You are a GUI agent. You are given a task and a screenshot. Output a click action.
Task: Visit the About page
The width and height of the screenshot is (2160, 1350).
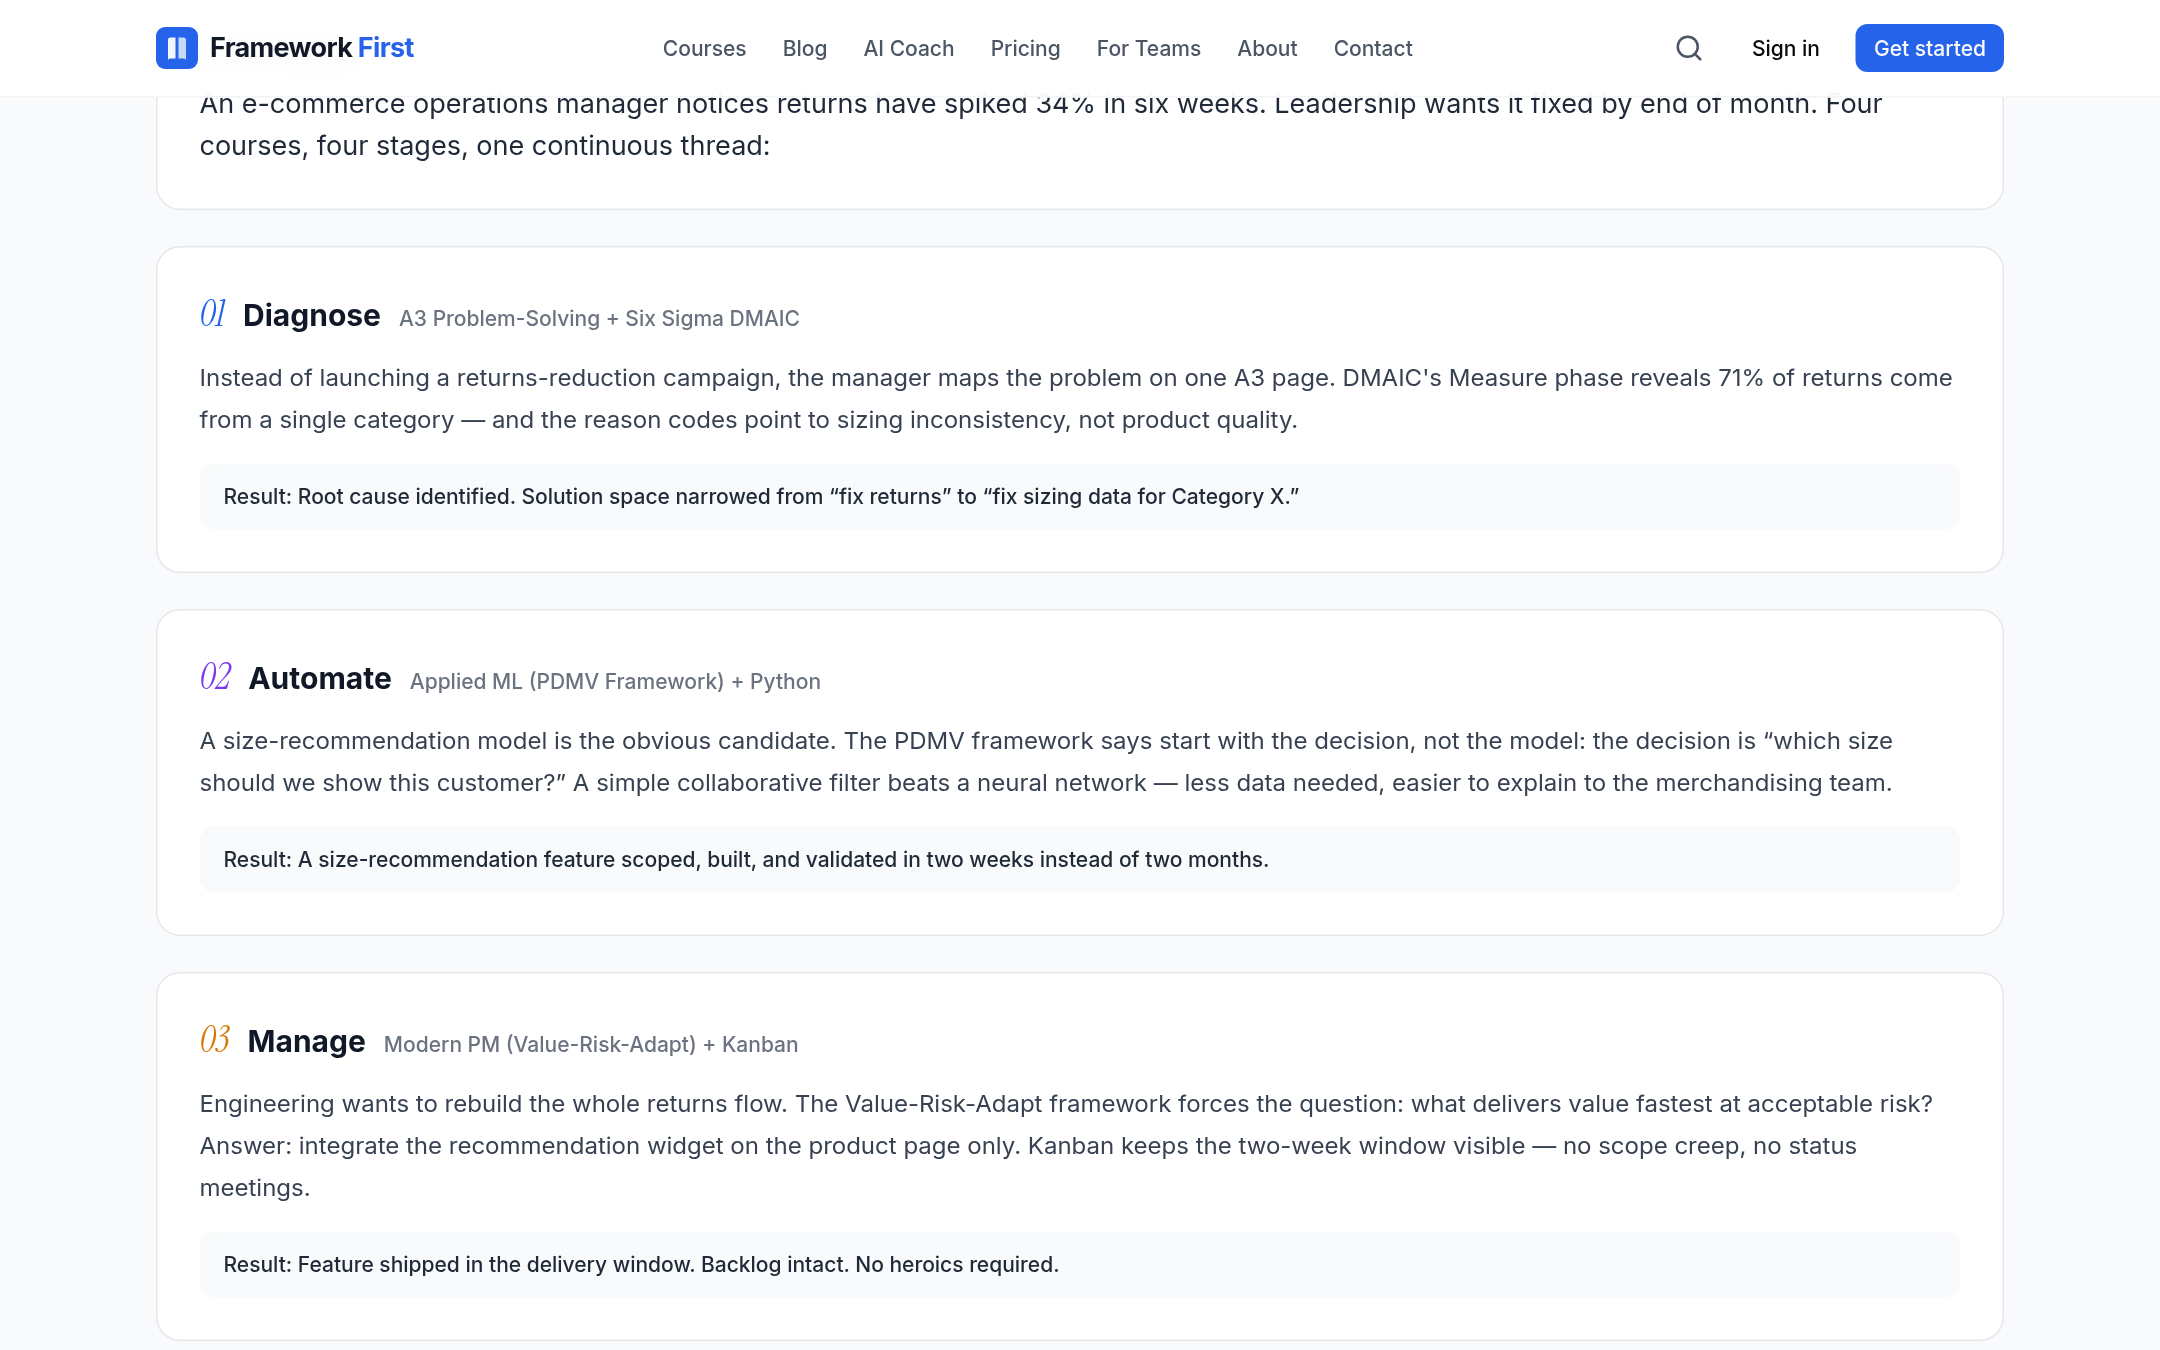(x=1267, y=48)
